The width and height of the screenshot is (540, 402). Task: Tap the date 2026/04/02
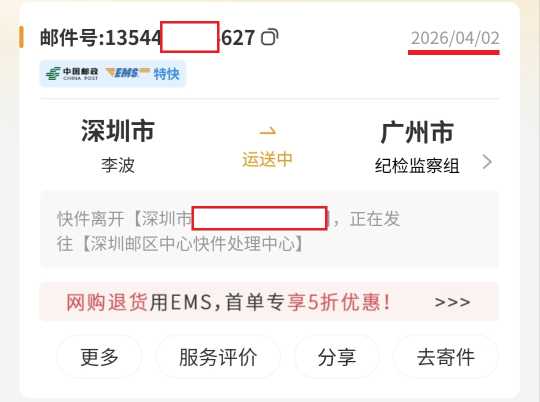455,38
